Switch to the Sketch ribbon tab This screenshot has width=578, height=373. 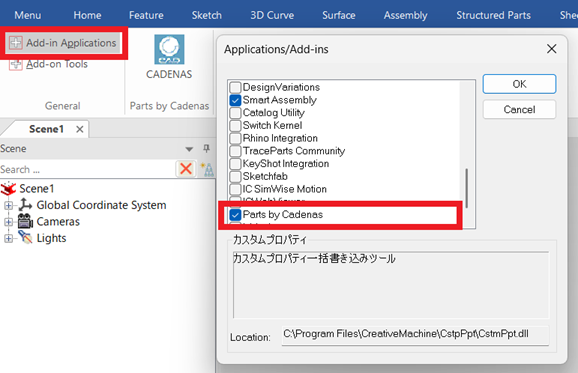(207, 15)
